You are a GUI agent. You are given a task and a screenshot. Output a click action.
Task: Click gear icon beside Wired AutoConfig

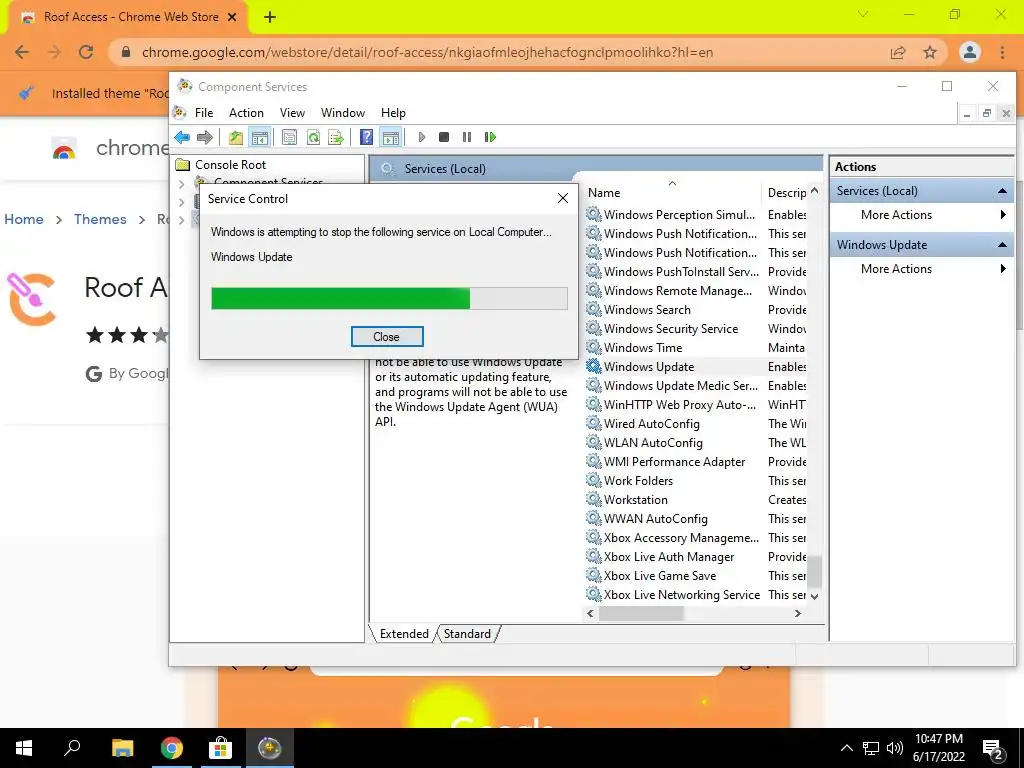tap(593, 424)
